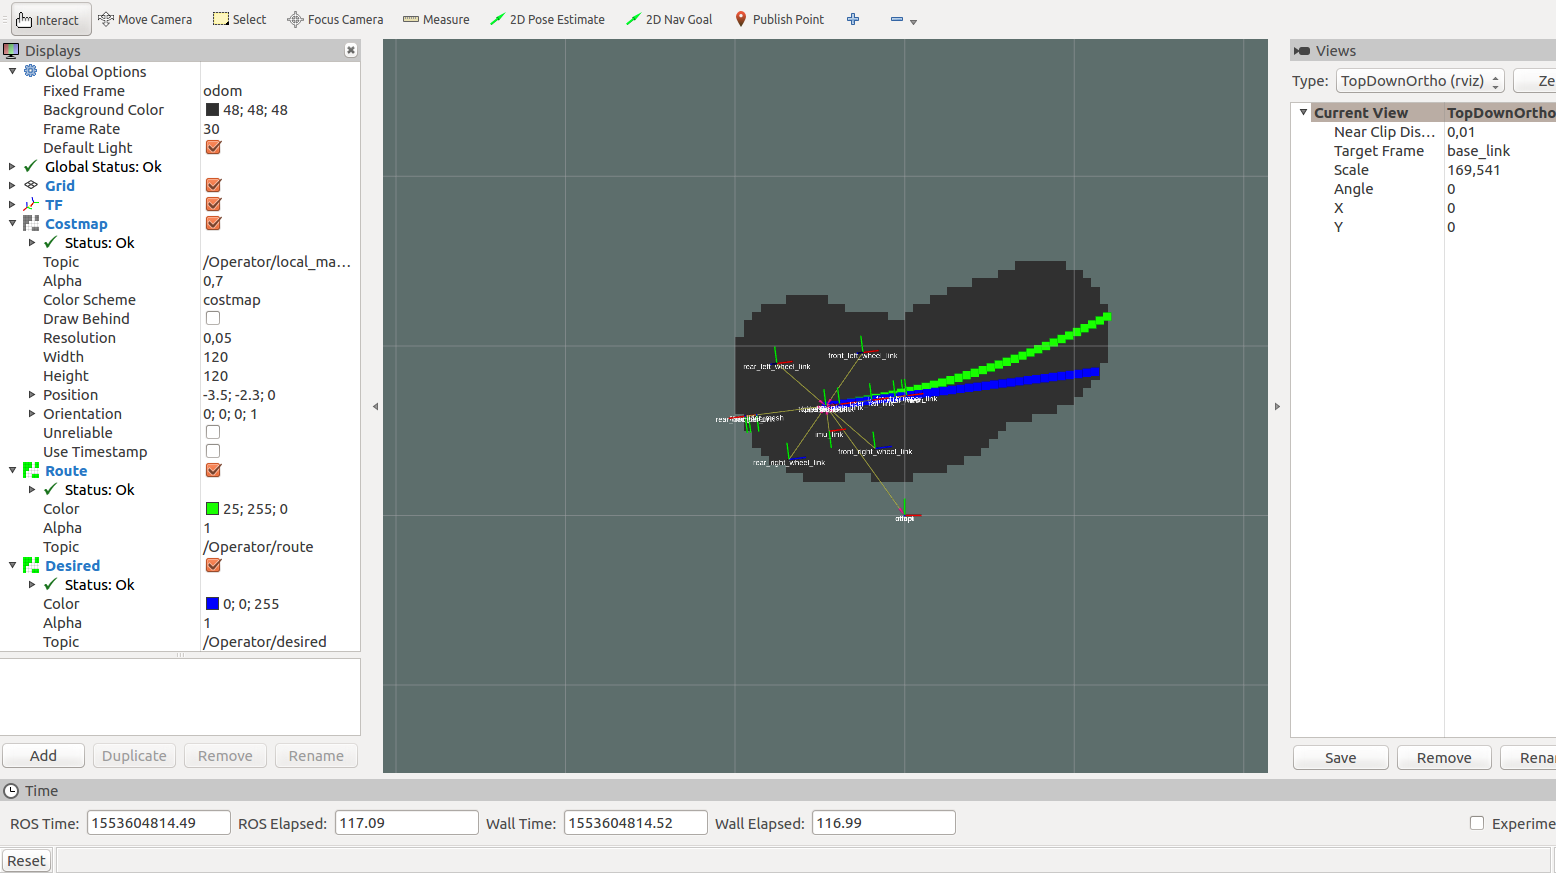The image size is (1556, 873).
Task: Open the toolbar remove-tool dropdown arrow
Action: (x=913, y=21)
